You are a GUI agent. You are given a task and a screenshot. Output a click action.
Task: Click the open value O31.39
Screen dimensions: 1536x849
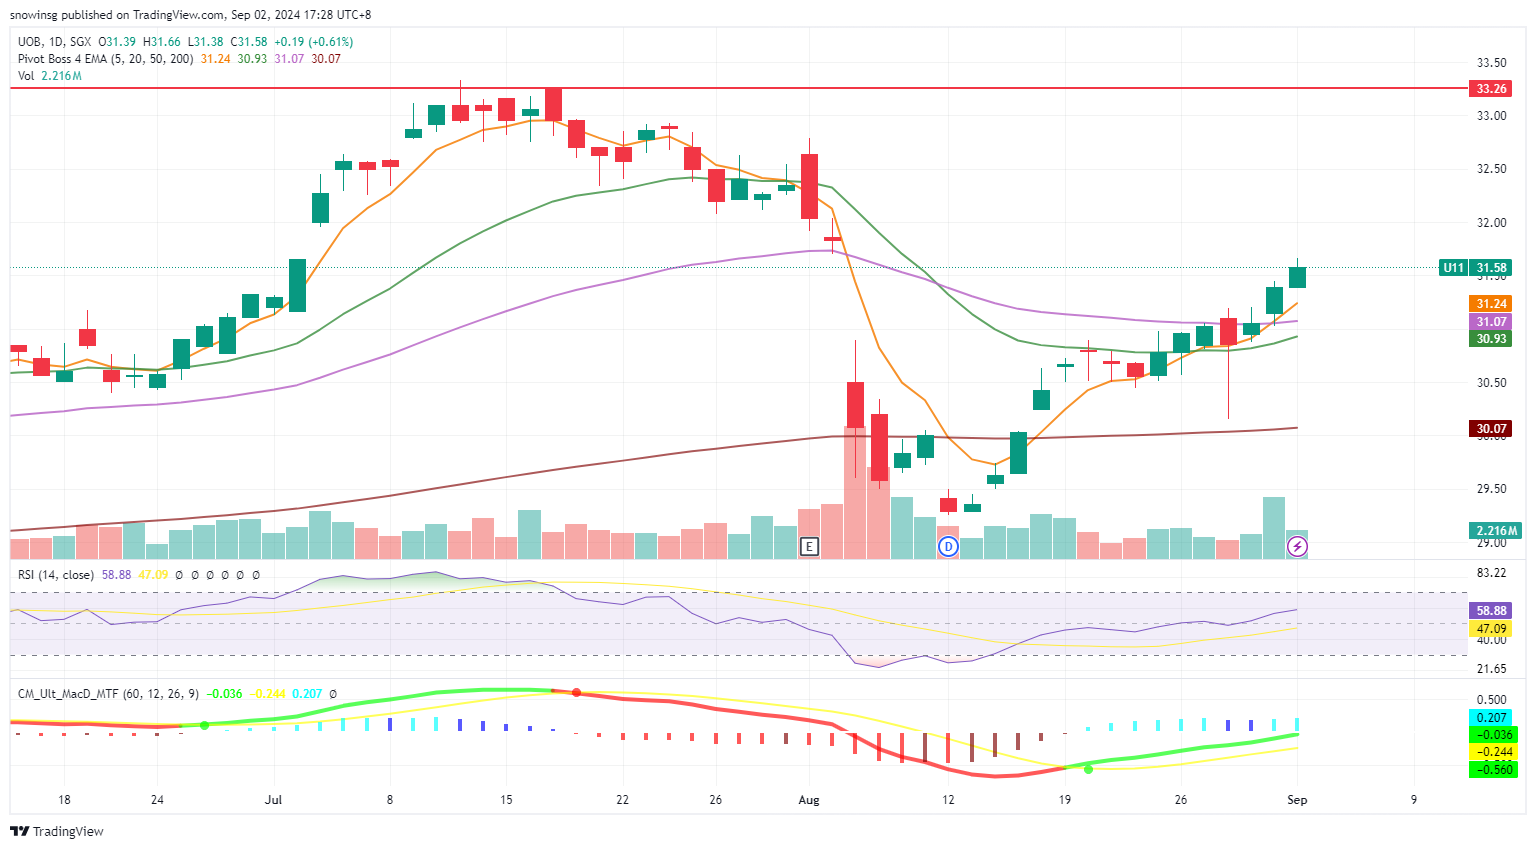point(117,42)
